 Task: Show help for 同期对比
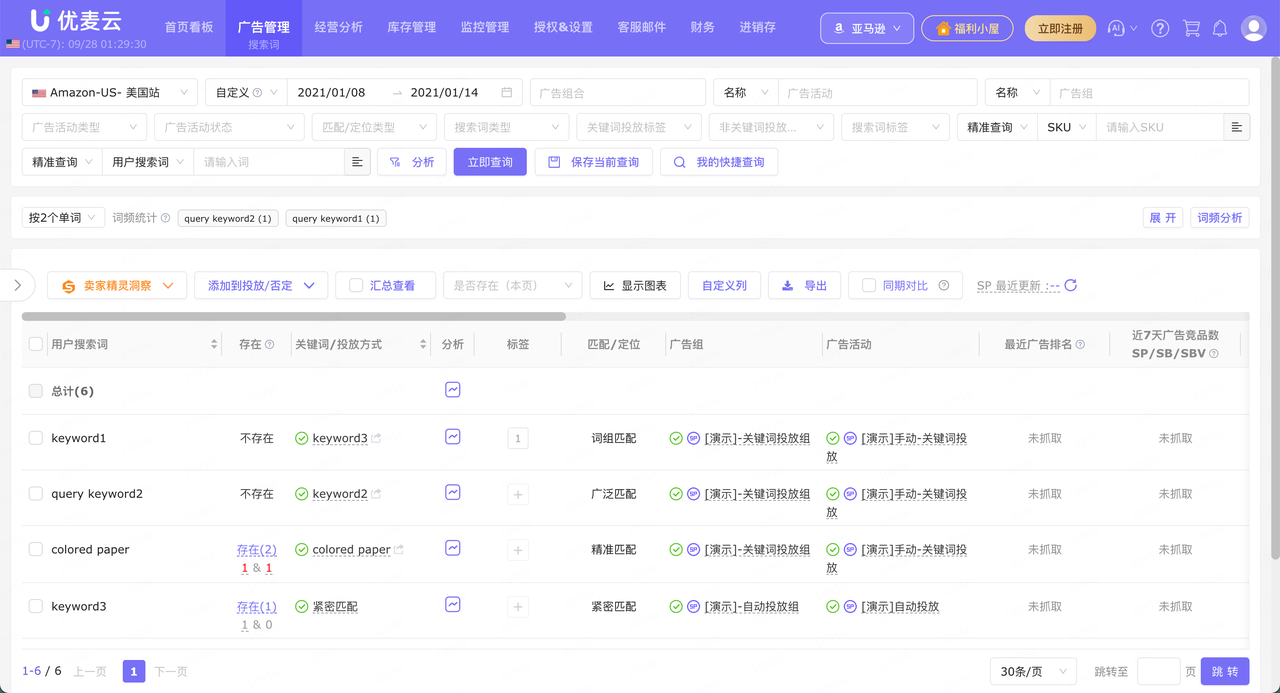(x=944, y=286)
